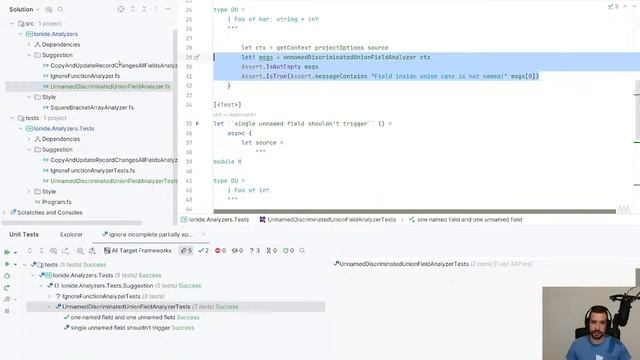Click the rerun icon in test sidebar

[x=7, y=288]
